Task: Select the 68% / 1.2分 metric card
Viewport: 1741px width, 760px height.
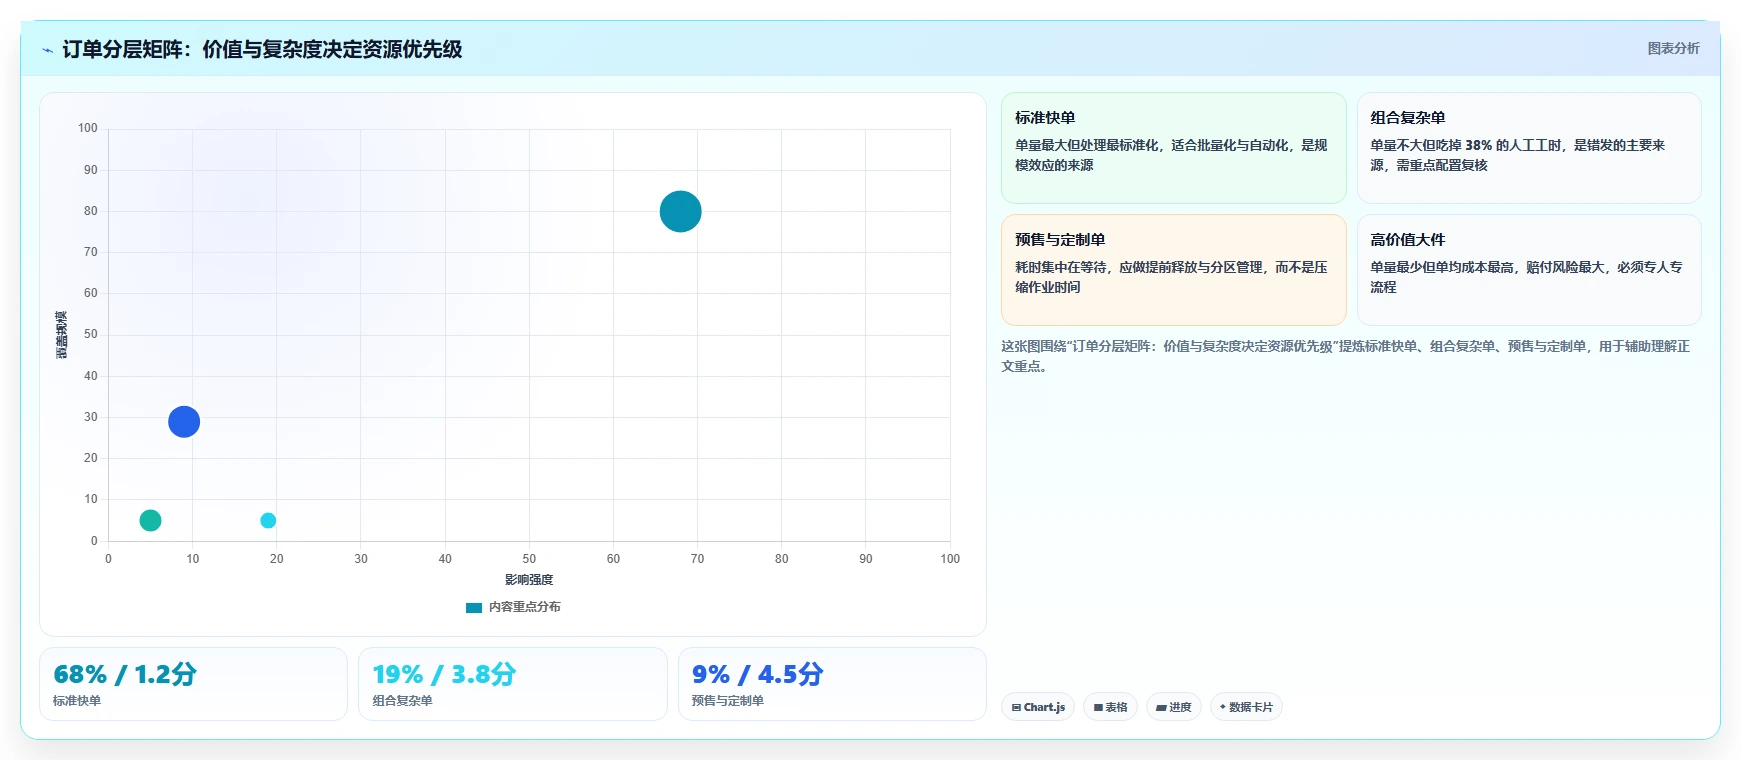Action: point(193,684)
